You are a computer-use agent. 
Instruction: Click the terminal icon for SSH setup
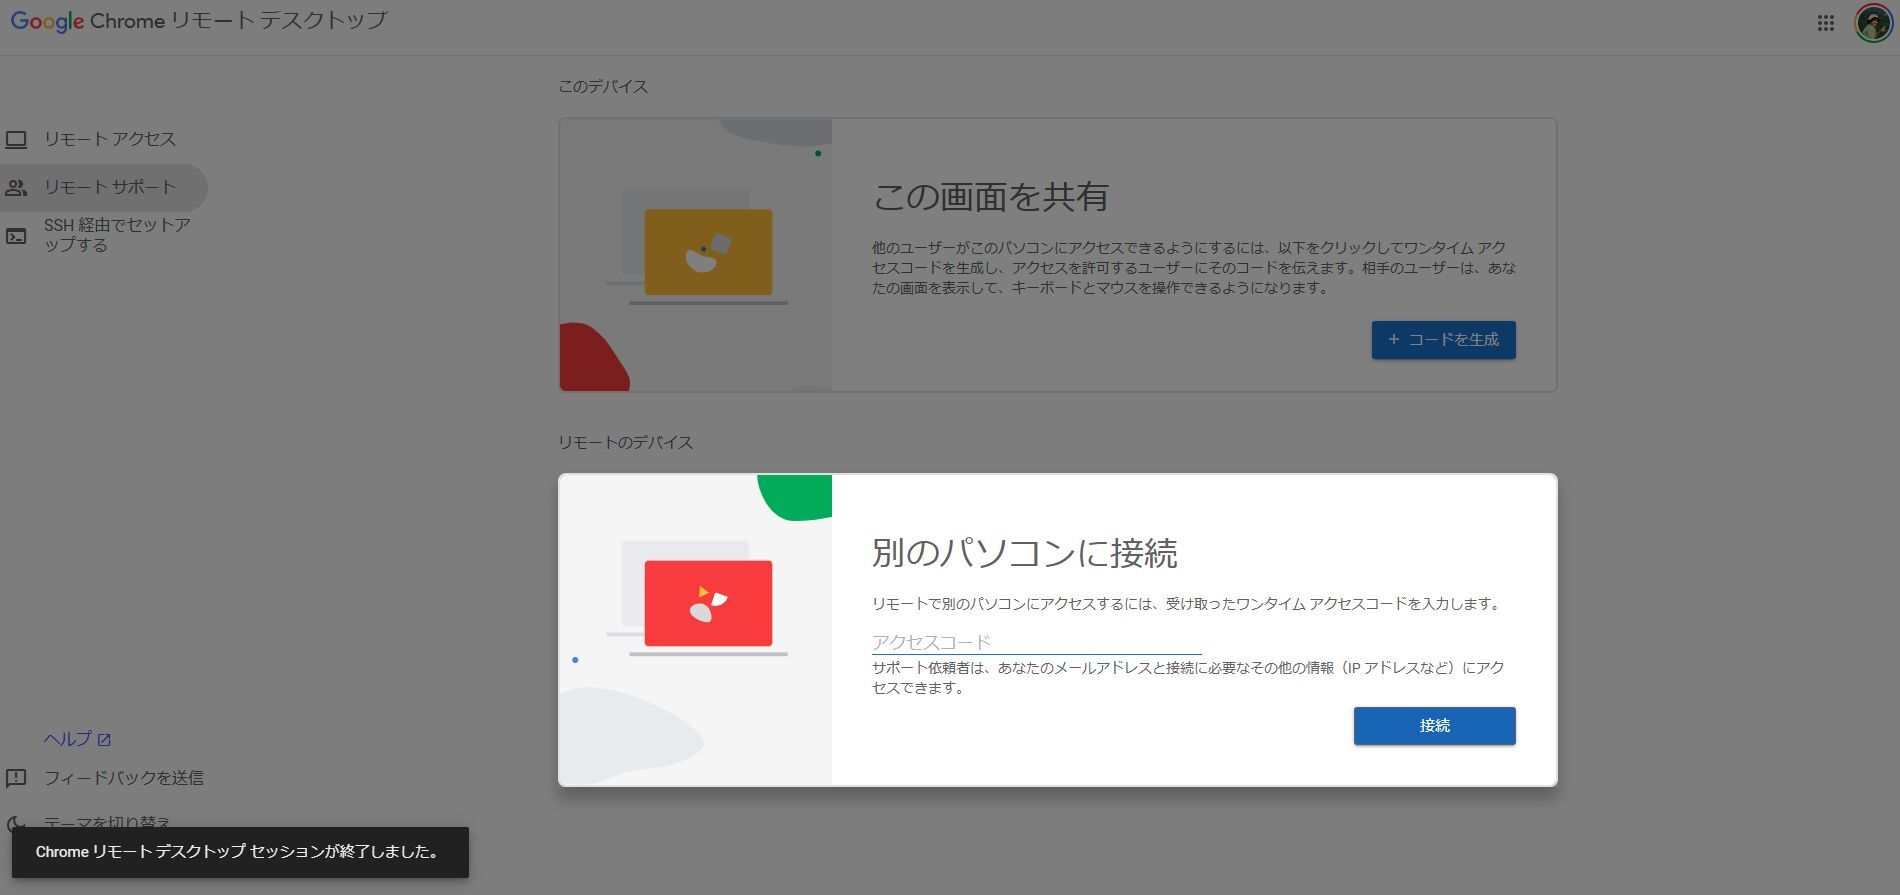[16, 236]
